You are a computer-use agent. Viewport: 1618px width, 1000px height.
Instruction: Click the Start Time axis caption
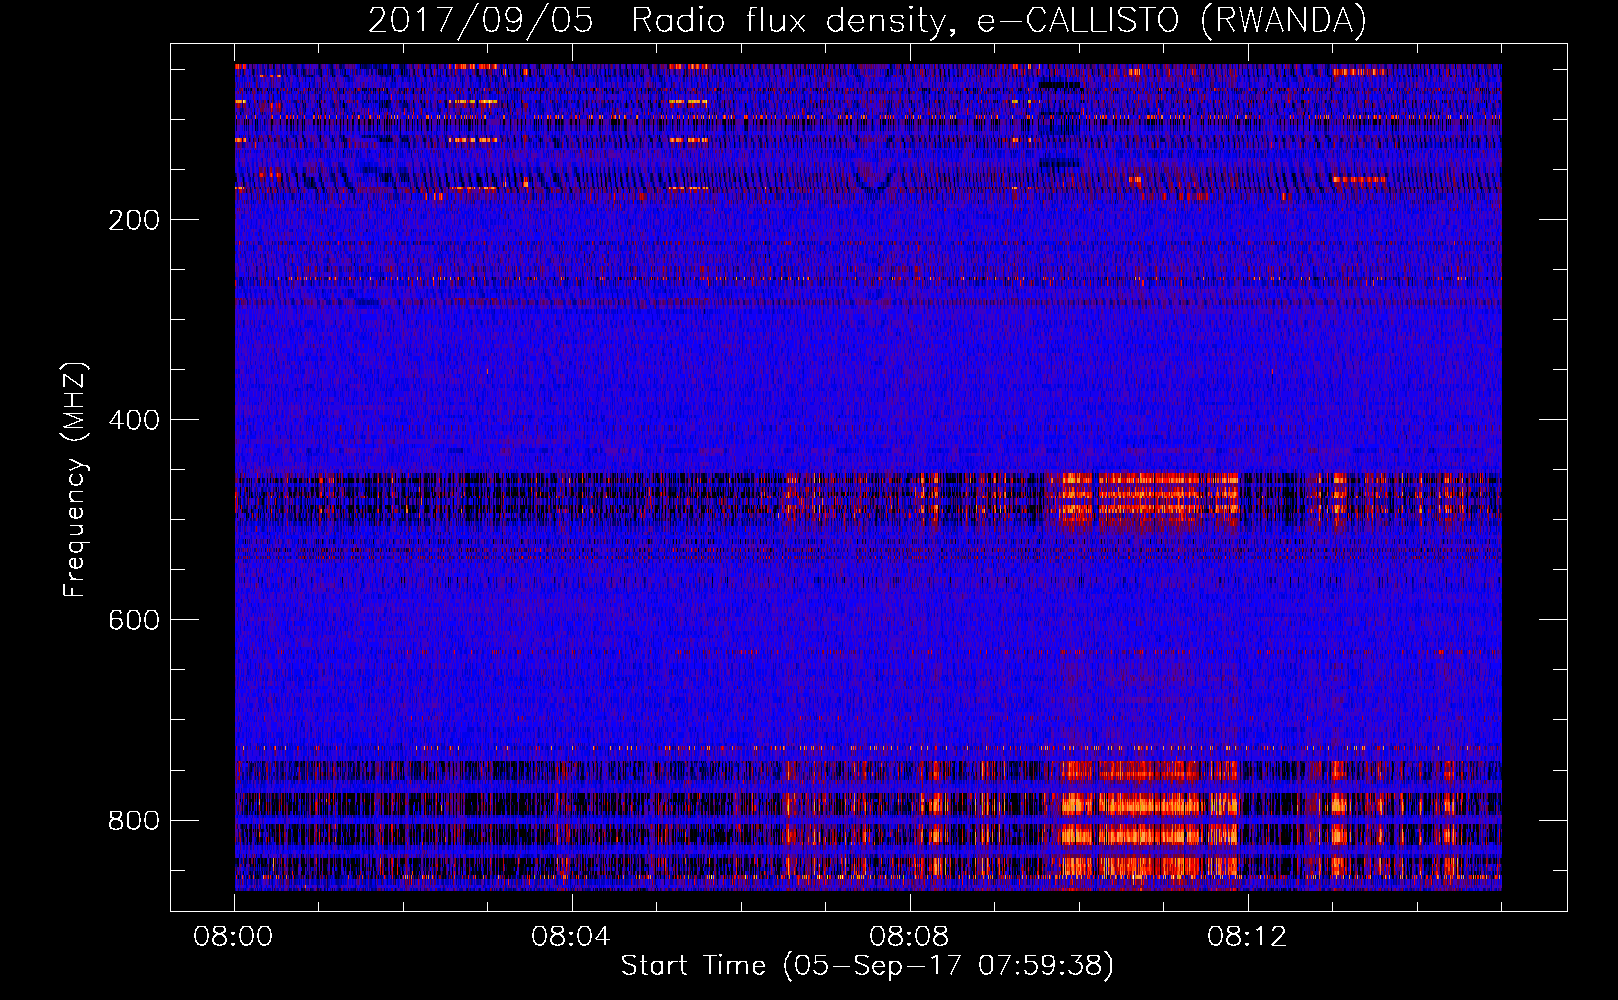[867, 966]
